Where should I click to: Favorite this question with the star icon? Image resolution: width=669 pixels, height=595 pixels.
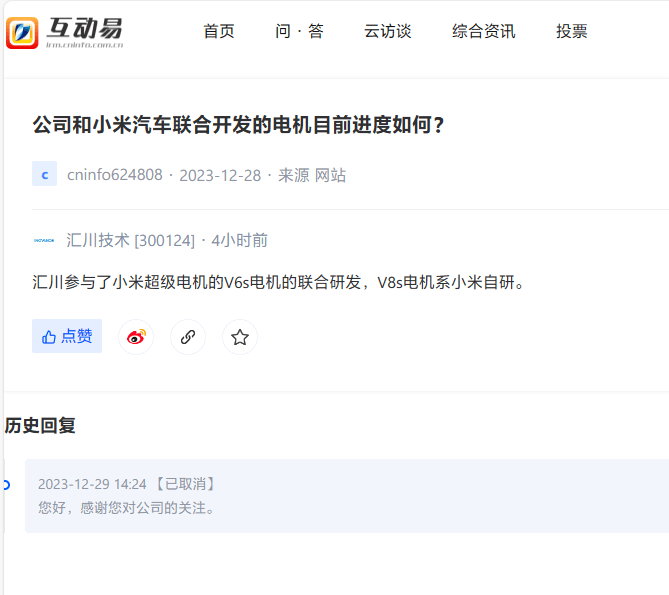tap(240, 337)
